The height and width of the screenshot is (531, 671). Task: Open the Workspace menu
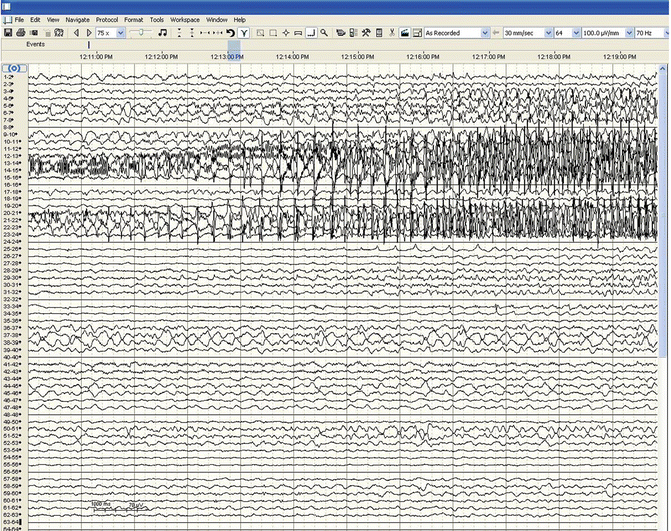tap(184, 20)
